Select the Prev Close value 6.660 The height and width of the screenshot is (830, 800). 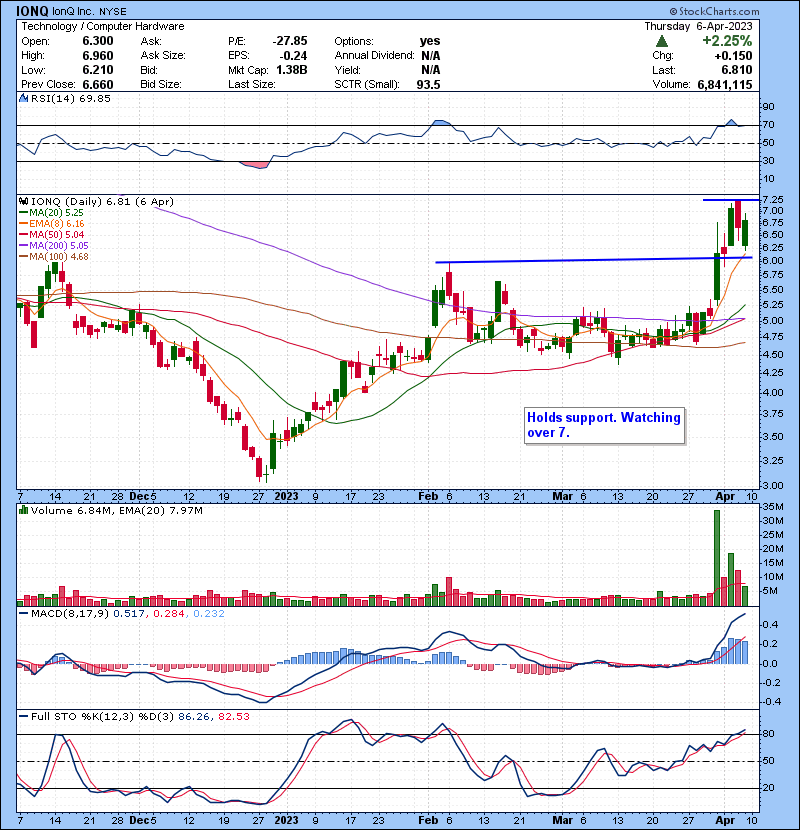click(x=98, y=84)
